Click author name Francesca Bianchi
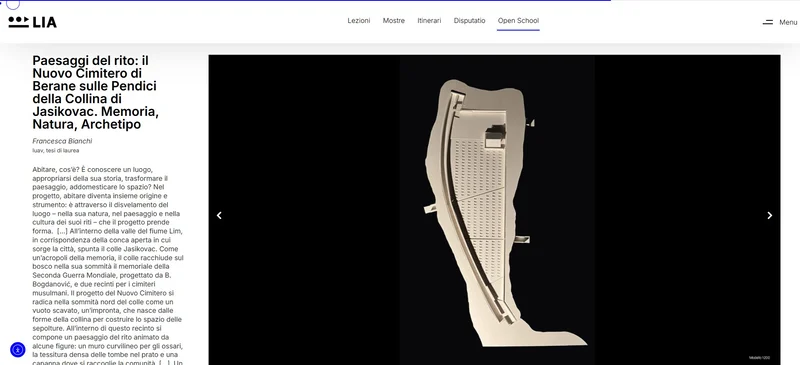Screen dimensions: 800x365 tap(62, 141)
